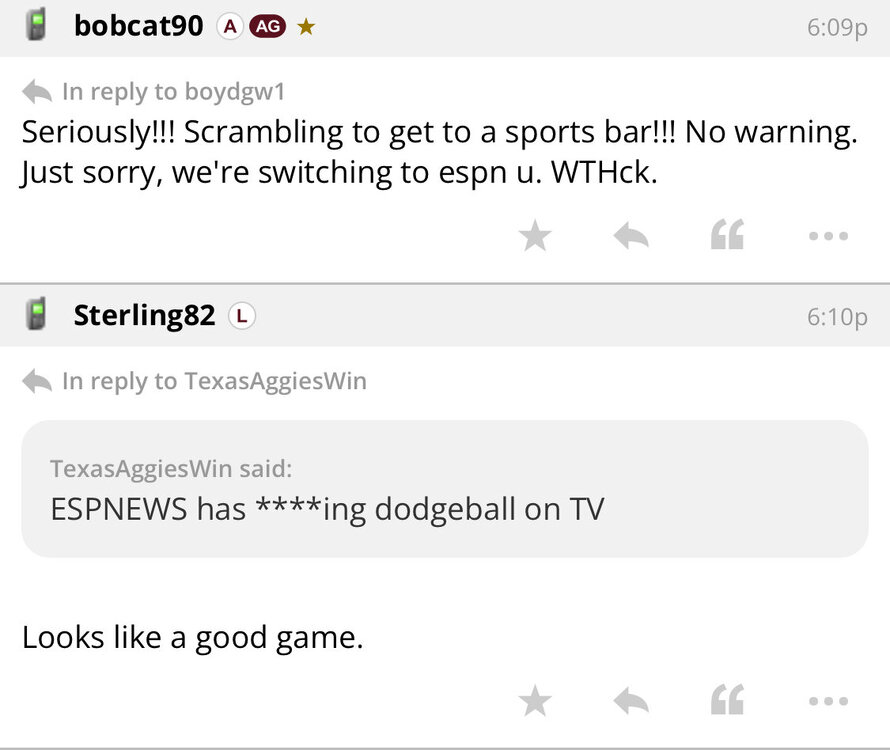This screenshot has width=890, height=750.
Task: Quote bobcat90's post with quote icon
Action: [727, 237]
